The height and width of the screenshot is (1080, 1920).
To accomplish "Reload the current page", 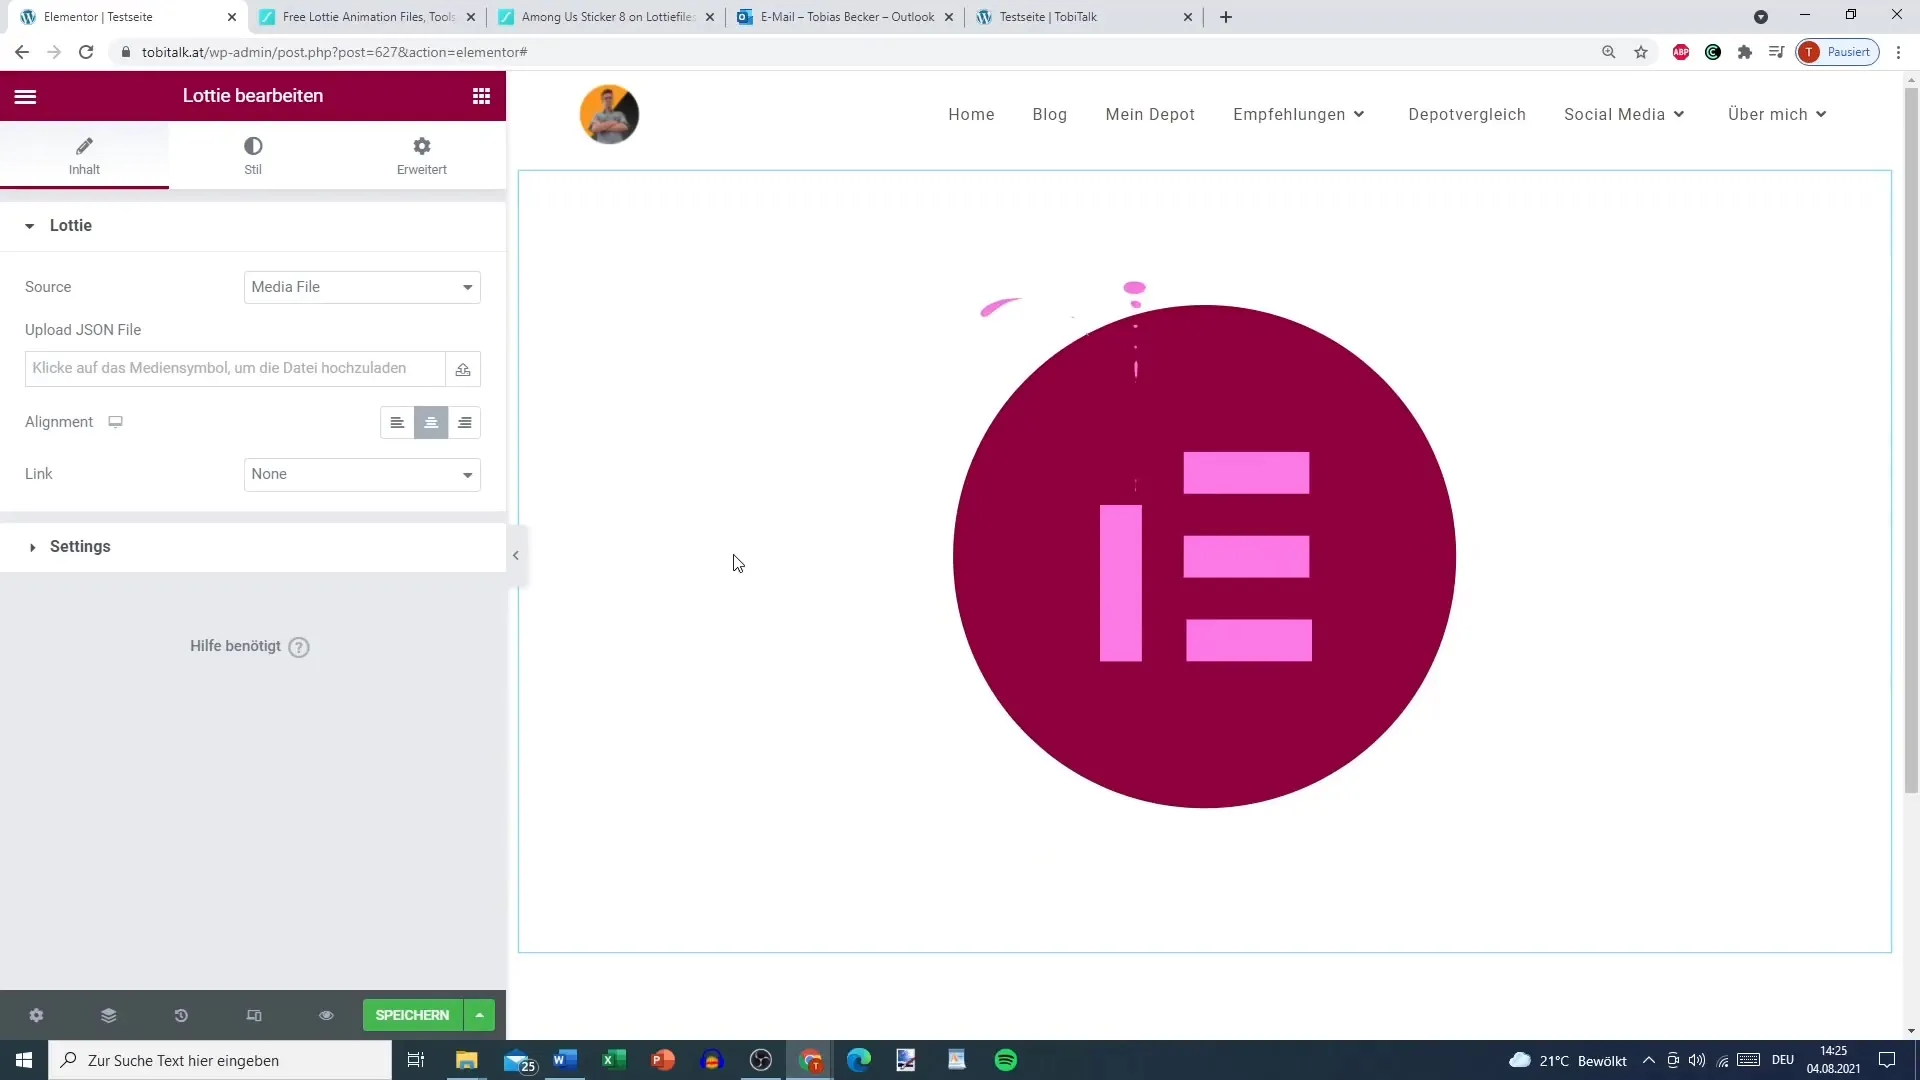I will point(86,52).
